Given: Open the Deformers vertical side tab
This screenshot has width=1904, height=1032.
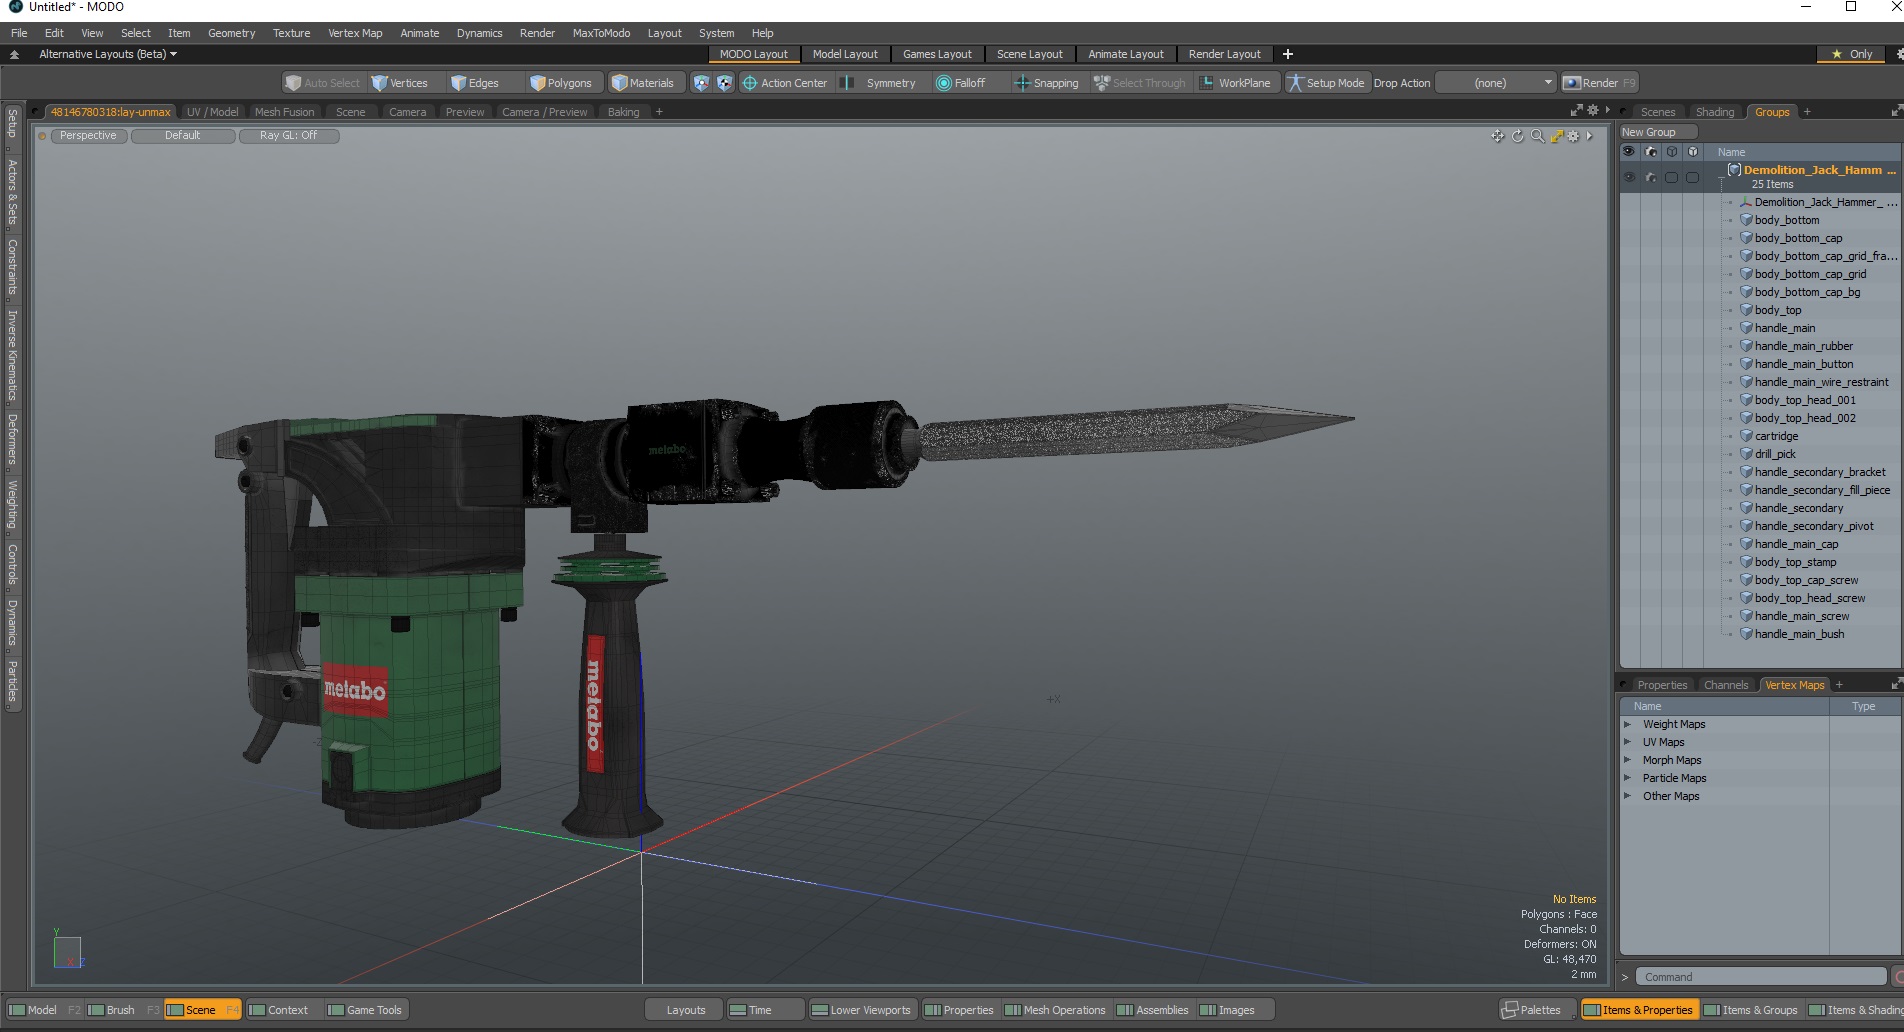Looking at the screenshot, I should [x=12, y=438].
